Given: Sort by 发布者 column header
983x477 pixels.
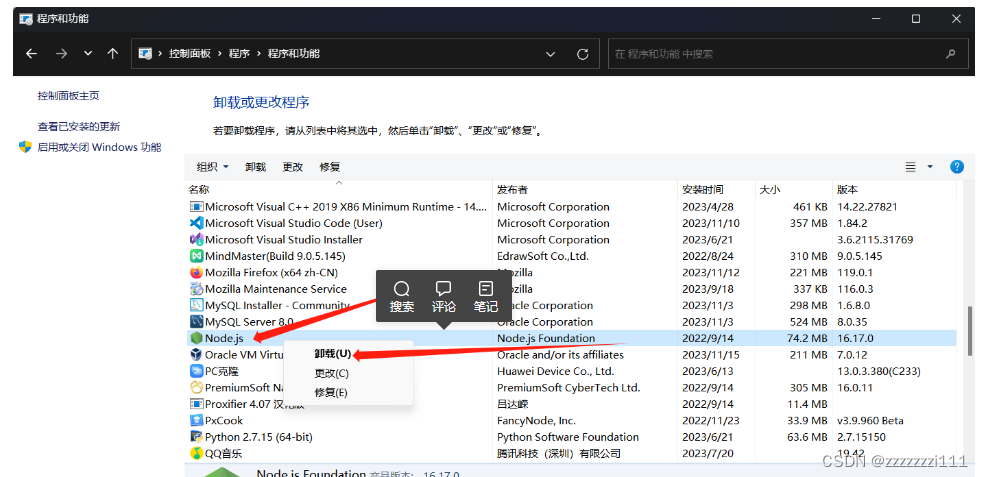Looking at the screenshot, I should point(512,189).
